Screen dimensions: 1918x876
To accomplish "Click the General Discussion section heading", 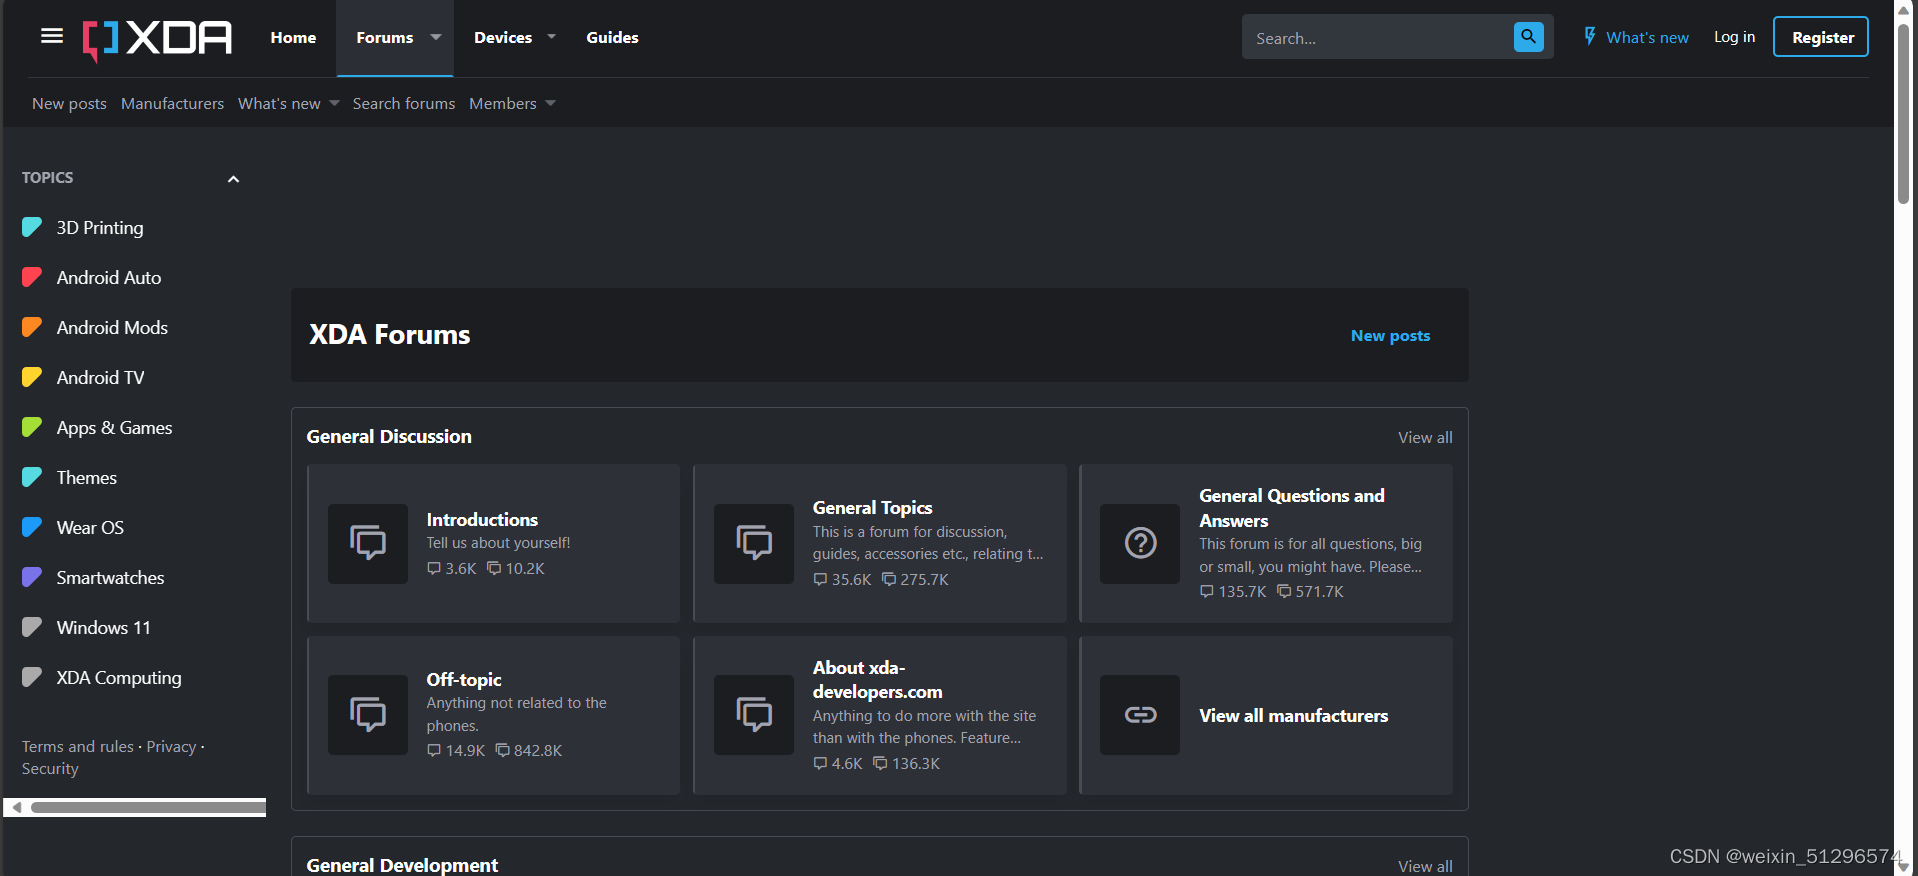I will 389,436.
